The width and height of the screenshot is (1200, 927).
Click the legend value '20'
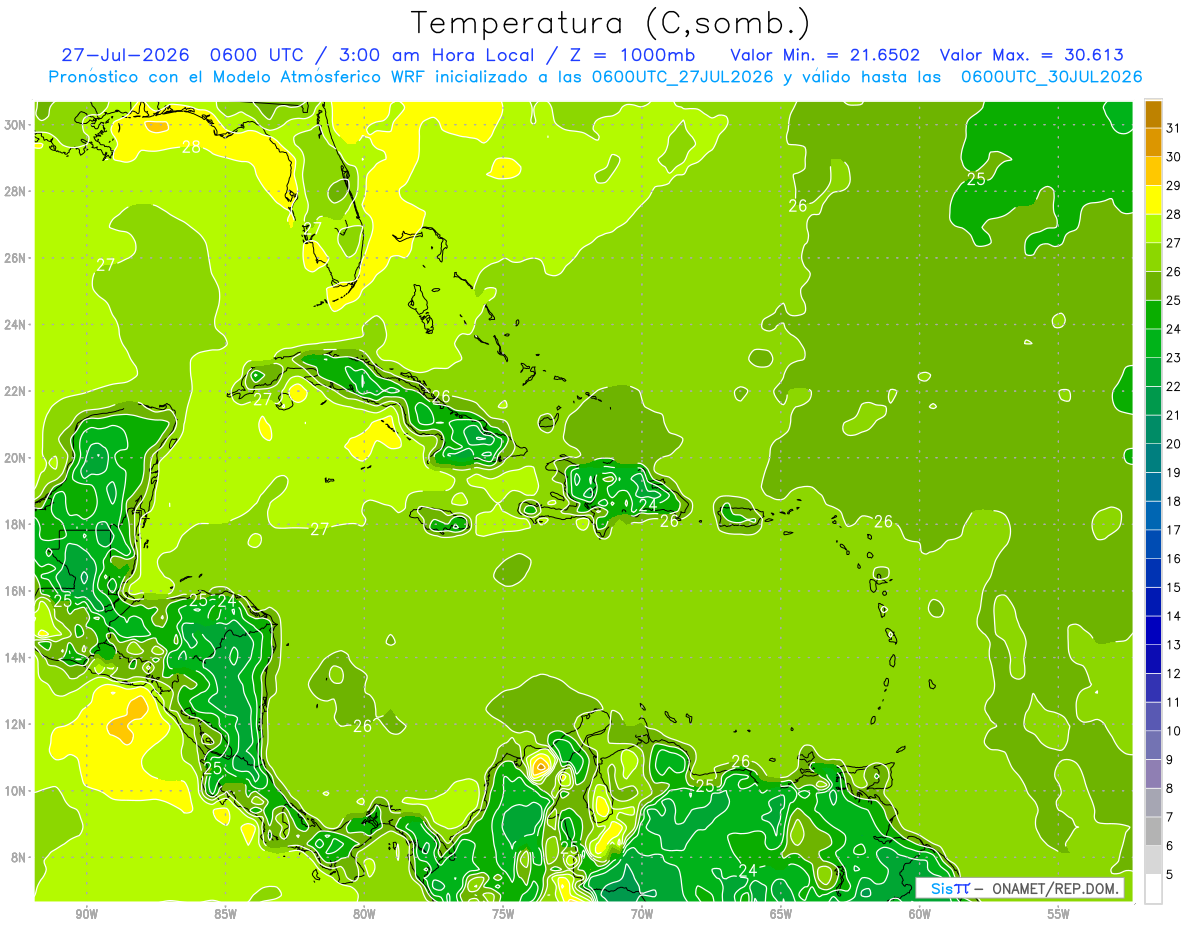pyautogui.click(x=1174, y=444)
